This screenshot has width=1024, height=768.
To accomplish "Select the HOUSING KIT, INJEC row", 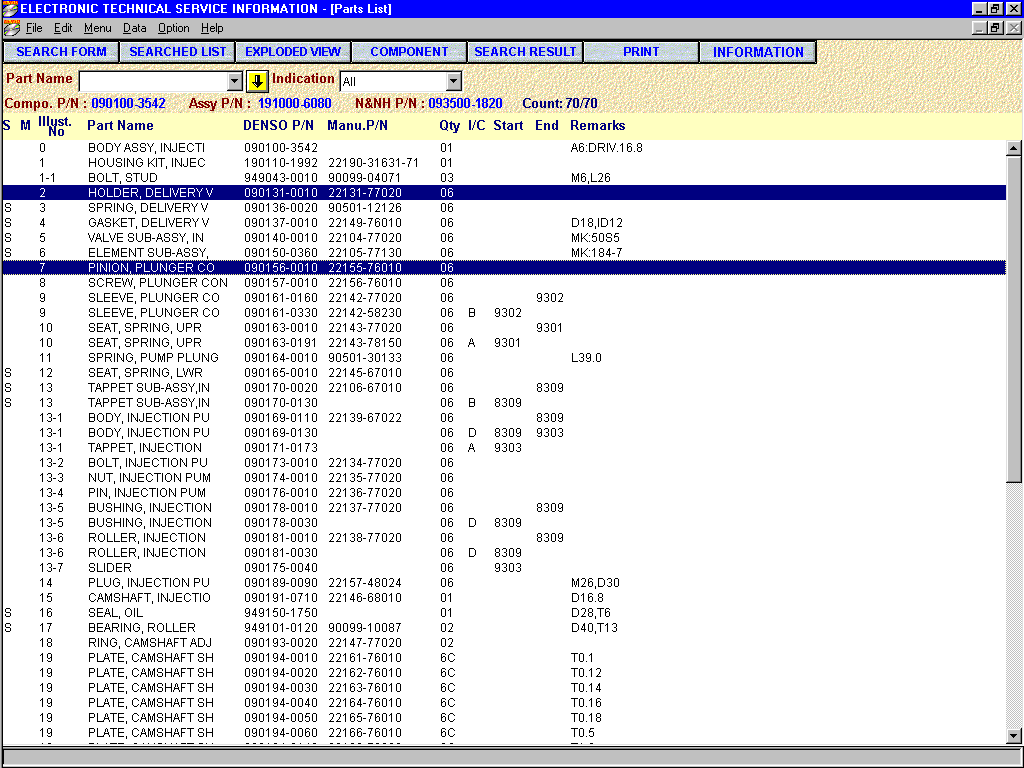I will point(504,163).
